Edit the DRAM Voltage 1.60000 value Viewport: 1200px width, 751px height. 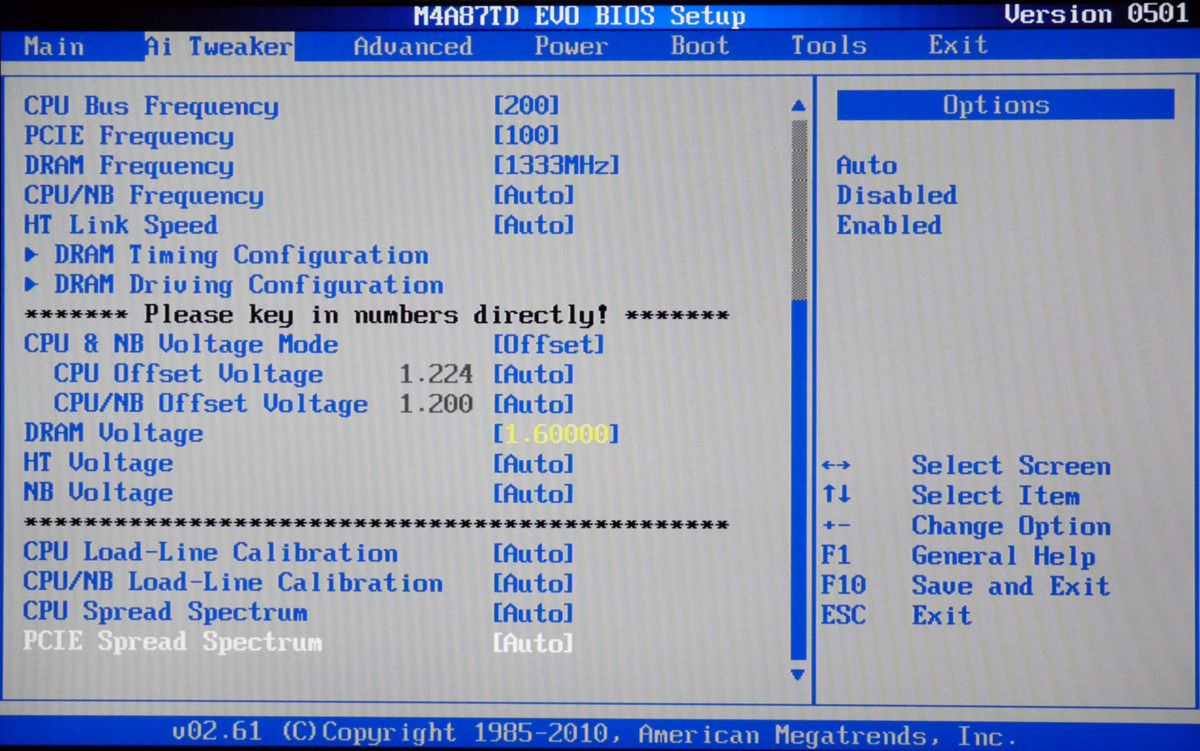(x=557, y=434)
